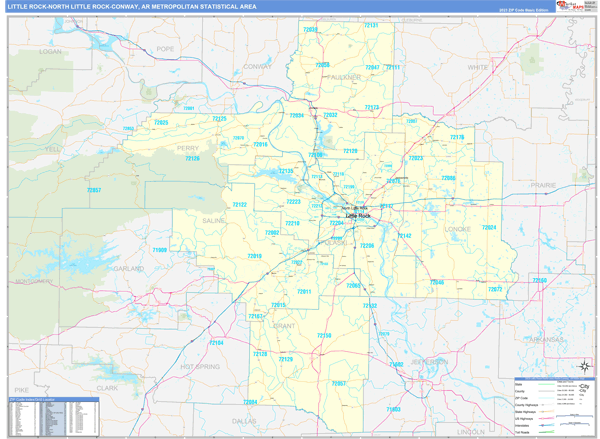Click ZIP code 72086
600x439 pixels.
tap(448, 178)
